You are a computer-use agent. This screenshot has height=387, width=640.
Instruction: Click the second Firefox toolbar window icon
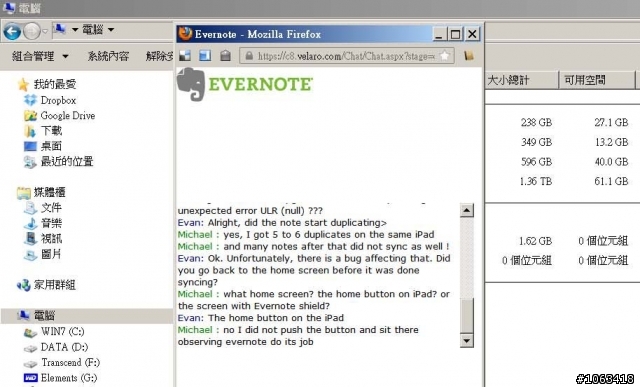205,56
